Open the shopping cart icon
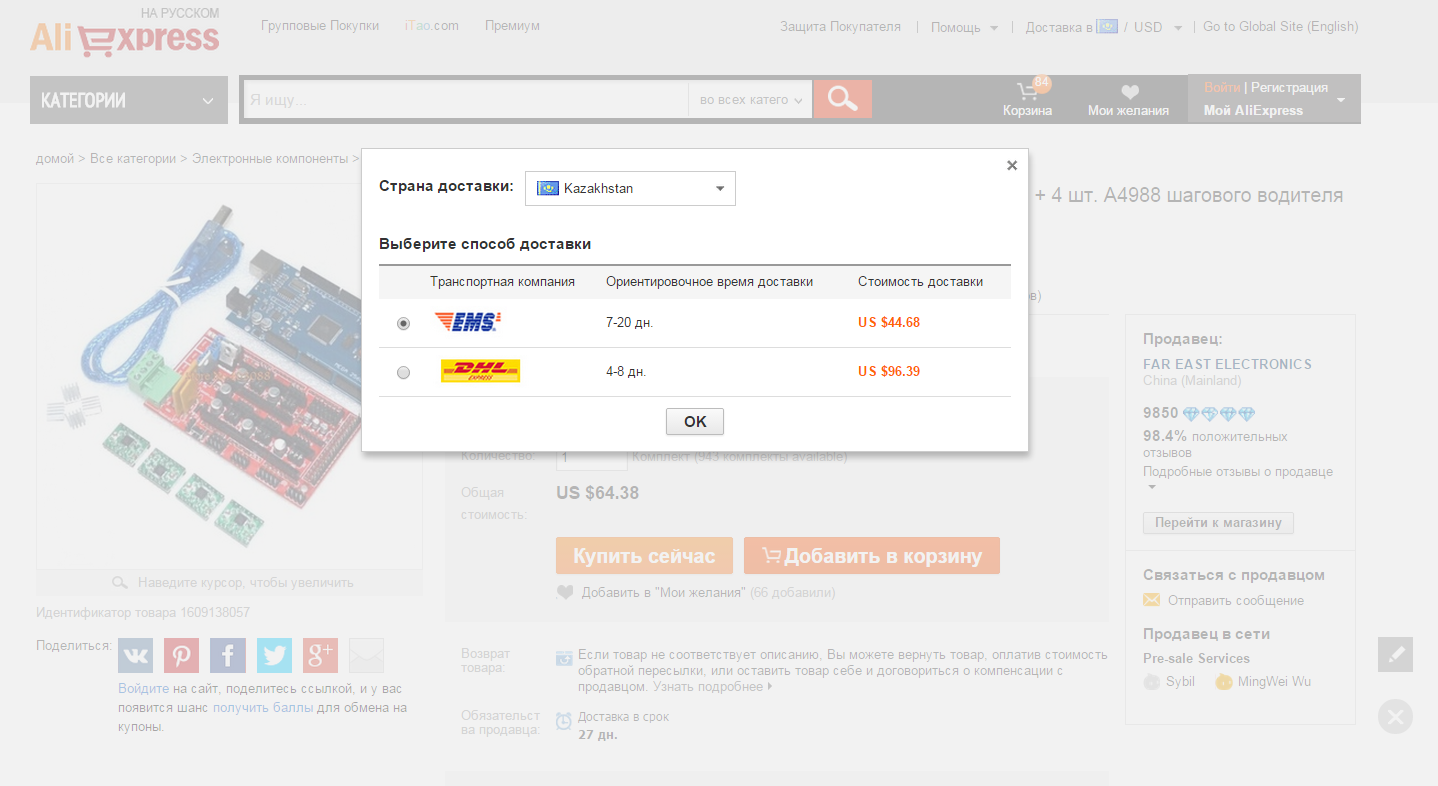 tap(1027, 92)
